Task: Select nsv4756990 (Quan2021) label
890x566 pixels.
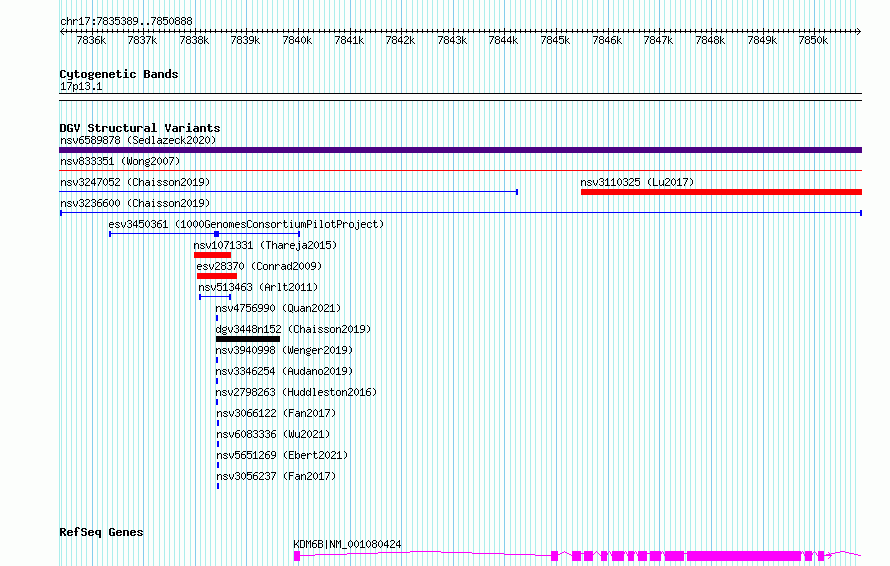Action: (278, 308)
